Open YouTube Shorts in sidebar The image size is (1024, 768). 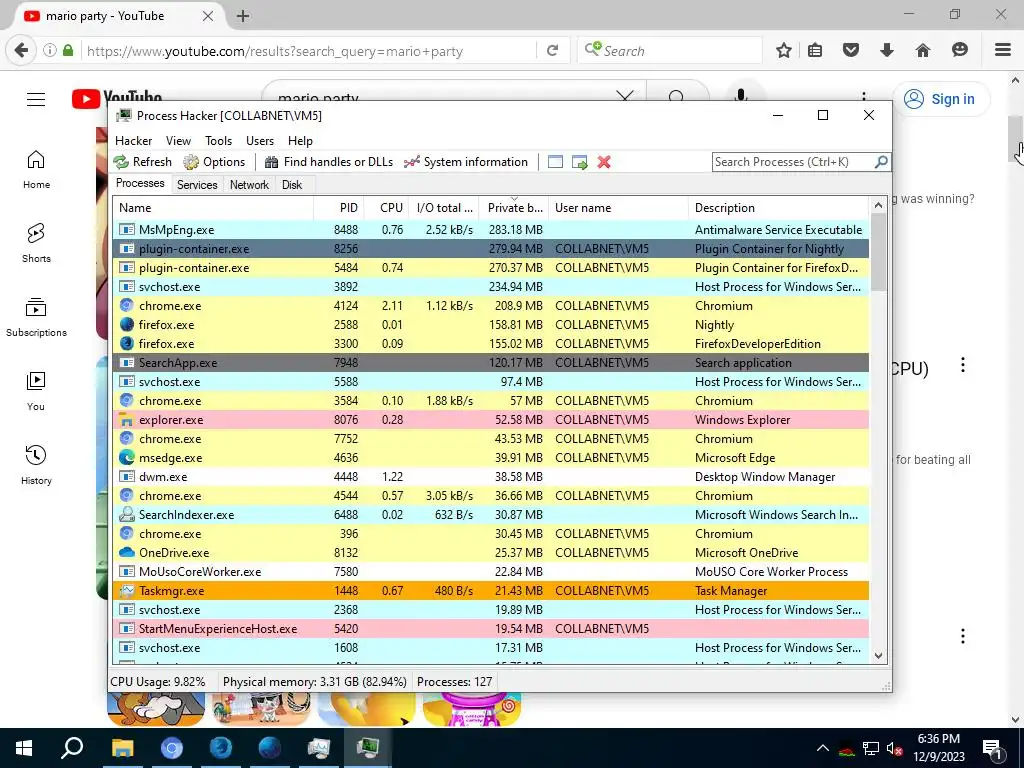pos(36,243)
